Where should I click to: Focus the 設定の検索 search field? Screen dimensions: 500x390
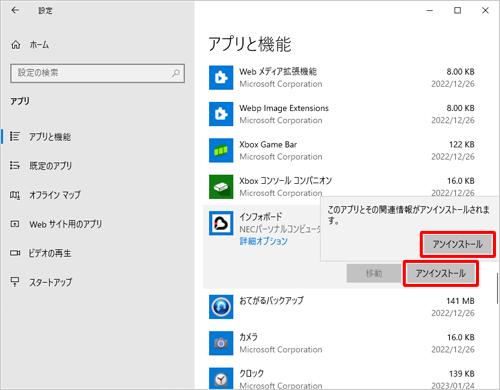click(97, 73)
